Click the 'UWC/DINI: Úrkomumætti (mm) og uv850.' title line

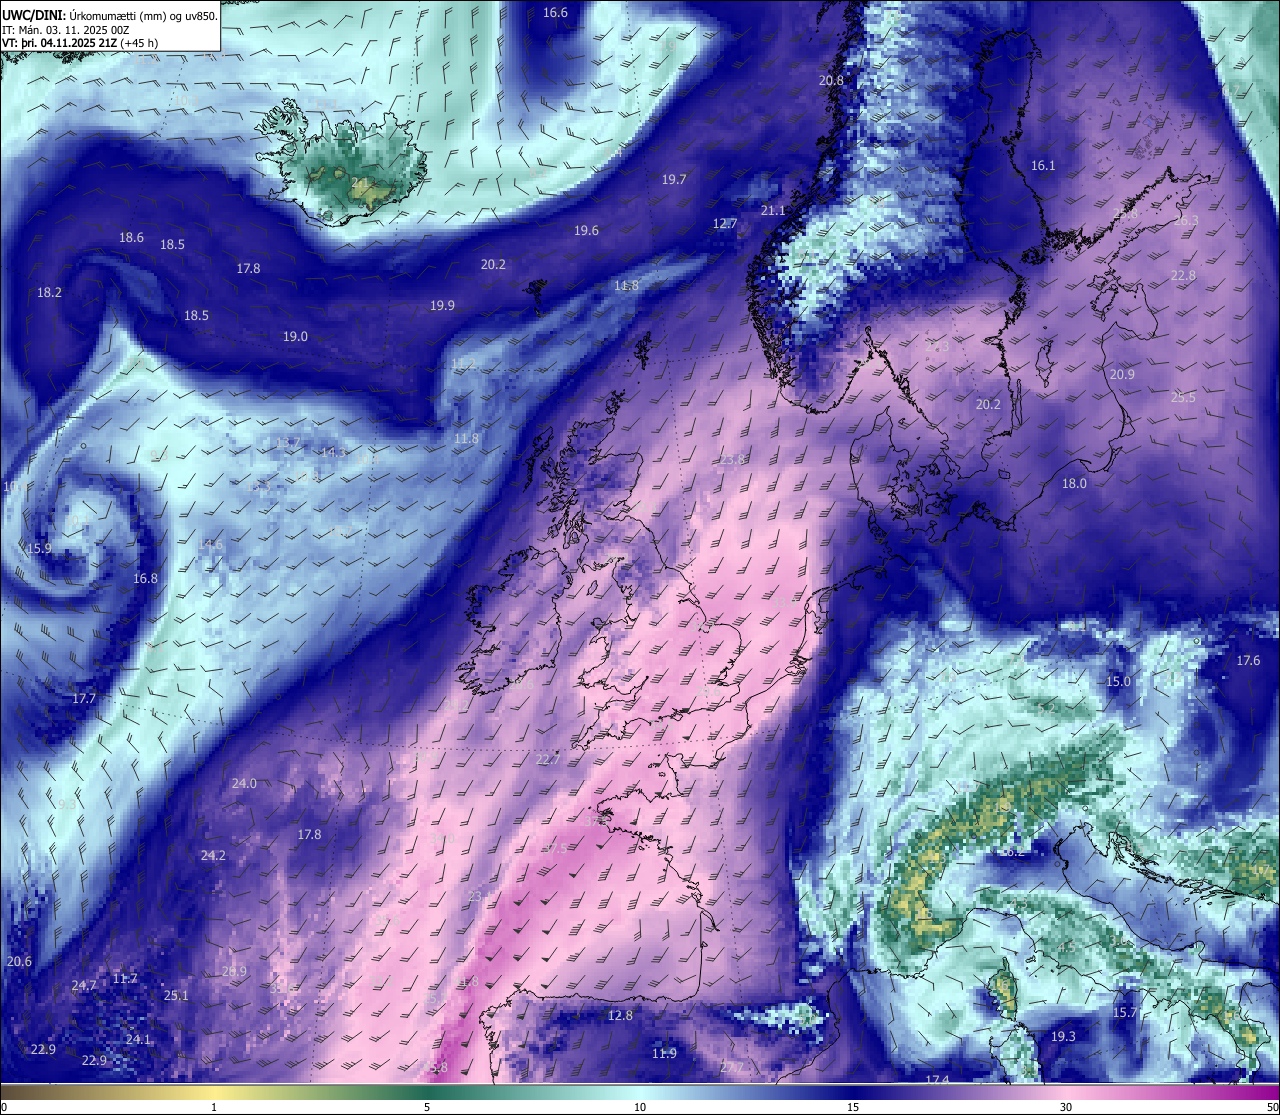pyautogui.click(x=110, y=16)
